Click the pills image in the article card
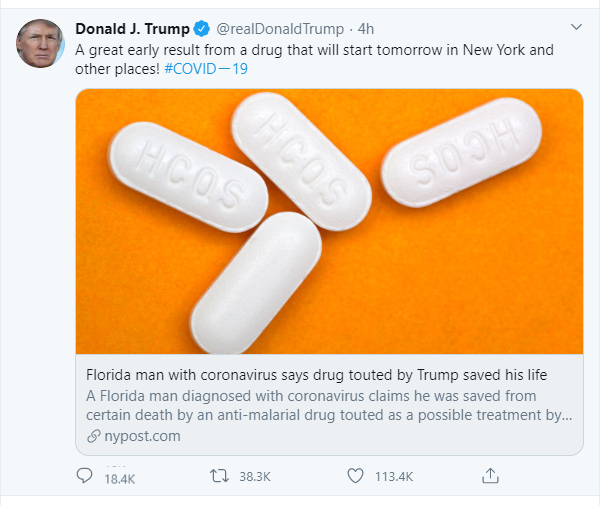Screen dimensions: 611x505 (x=329, y=221)
